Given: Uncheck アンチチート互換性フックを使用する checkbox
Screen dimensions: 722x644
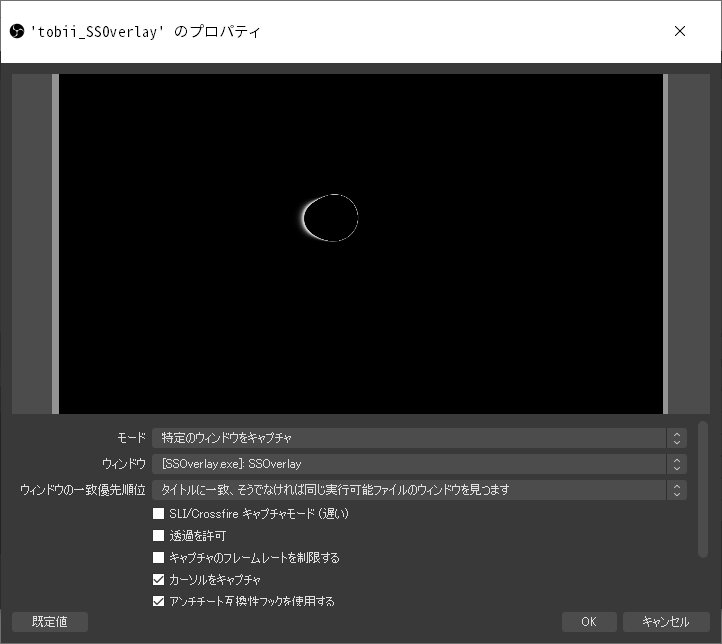Looking at the screenshot, I should pos(158,601).
